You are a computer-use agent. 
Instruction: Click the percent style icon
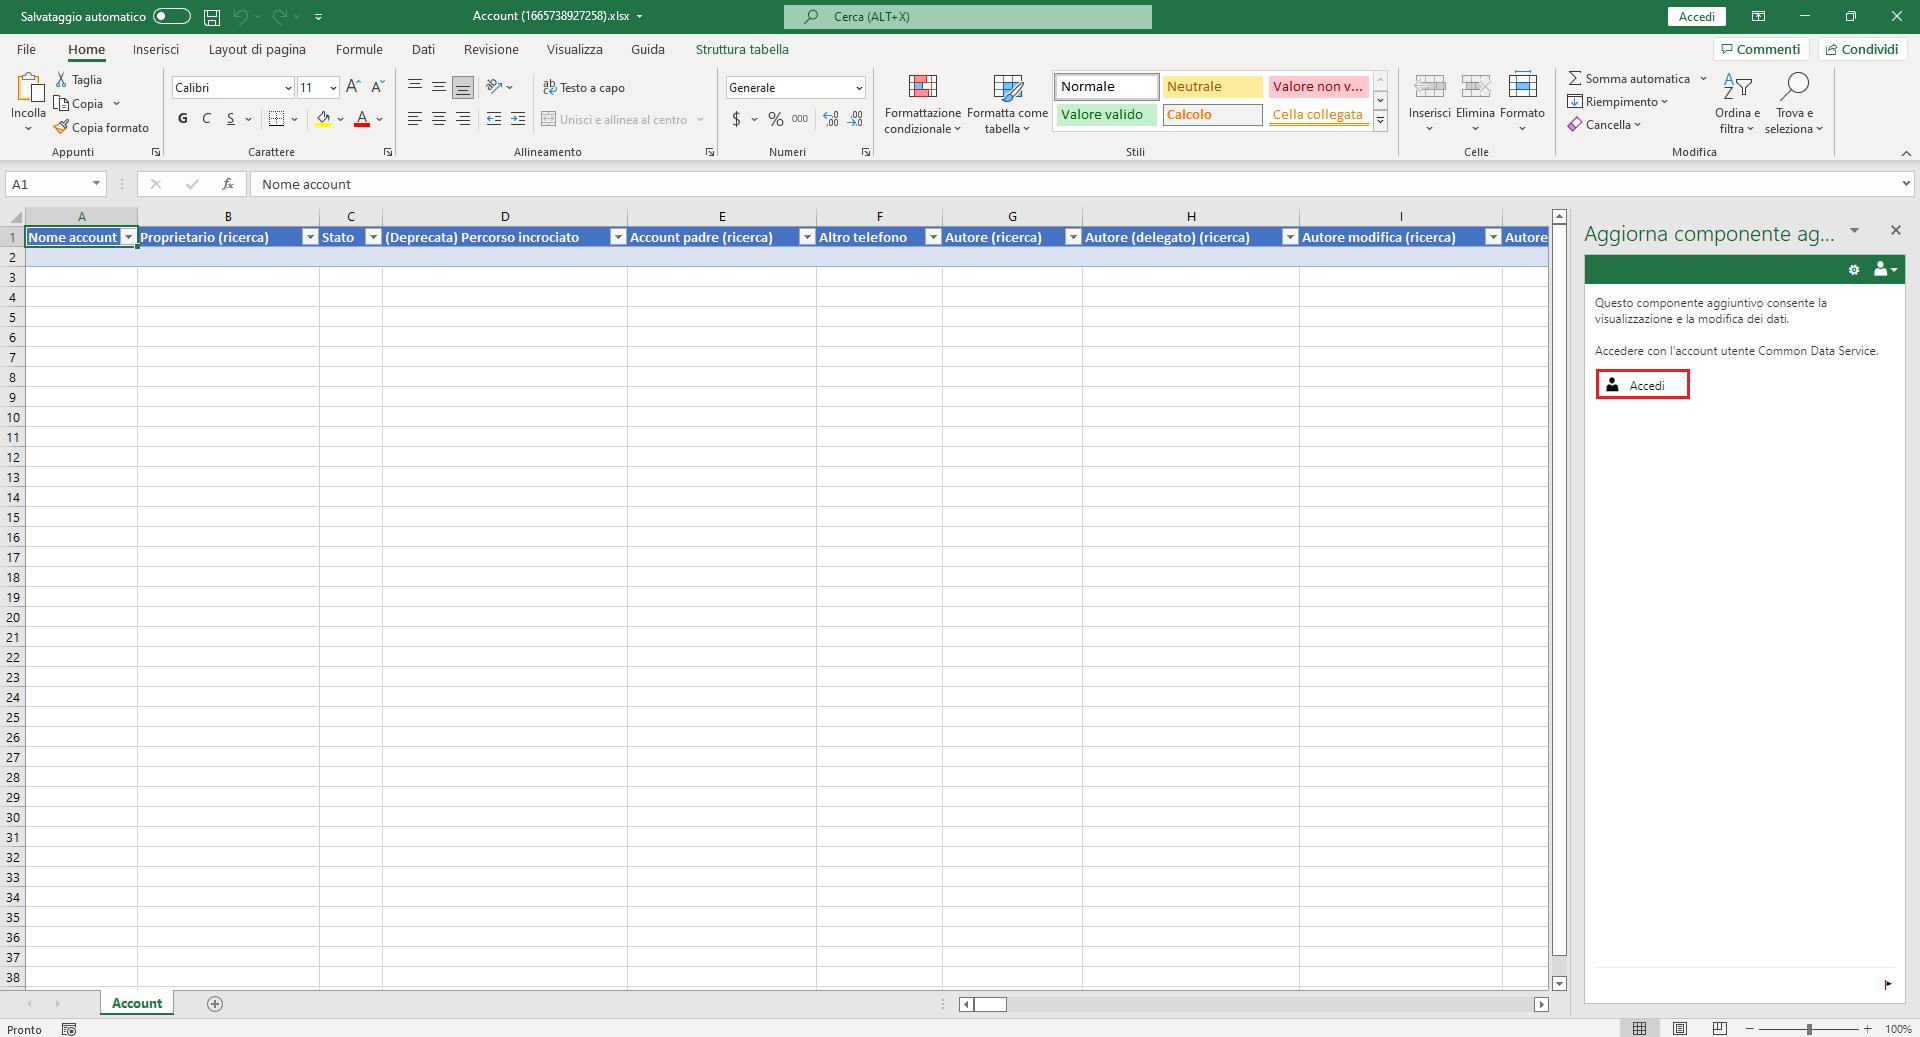[775, 119]
